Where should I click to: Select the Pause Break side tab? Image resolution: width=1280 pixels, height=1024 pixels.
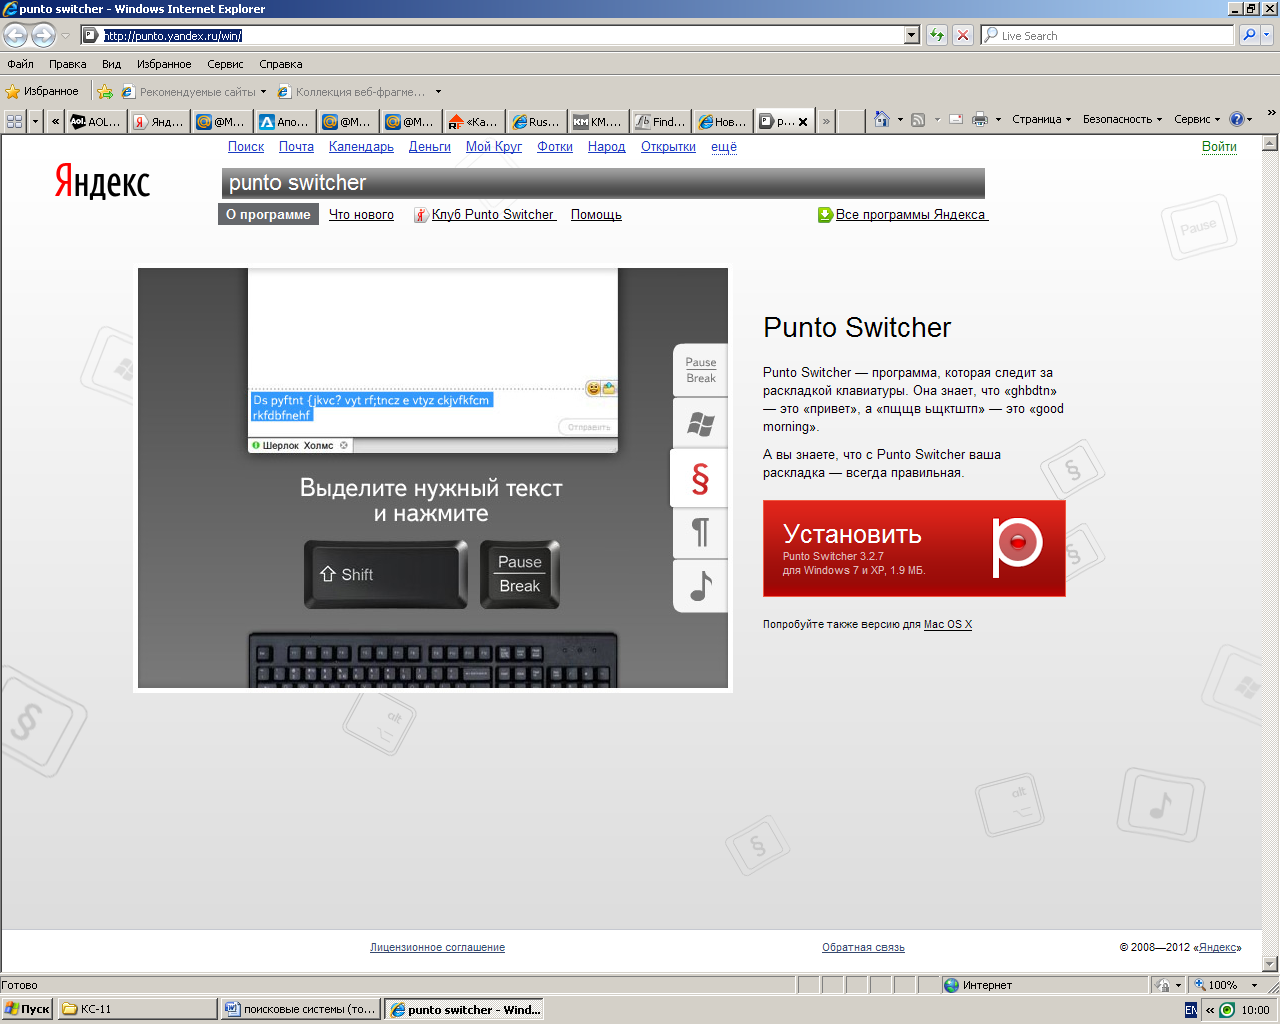click(700, 370)
